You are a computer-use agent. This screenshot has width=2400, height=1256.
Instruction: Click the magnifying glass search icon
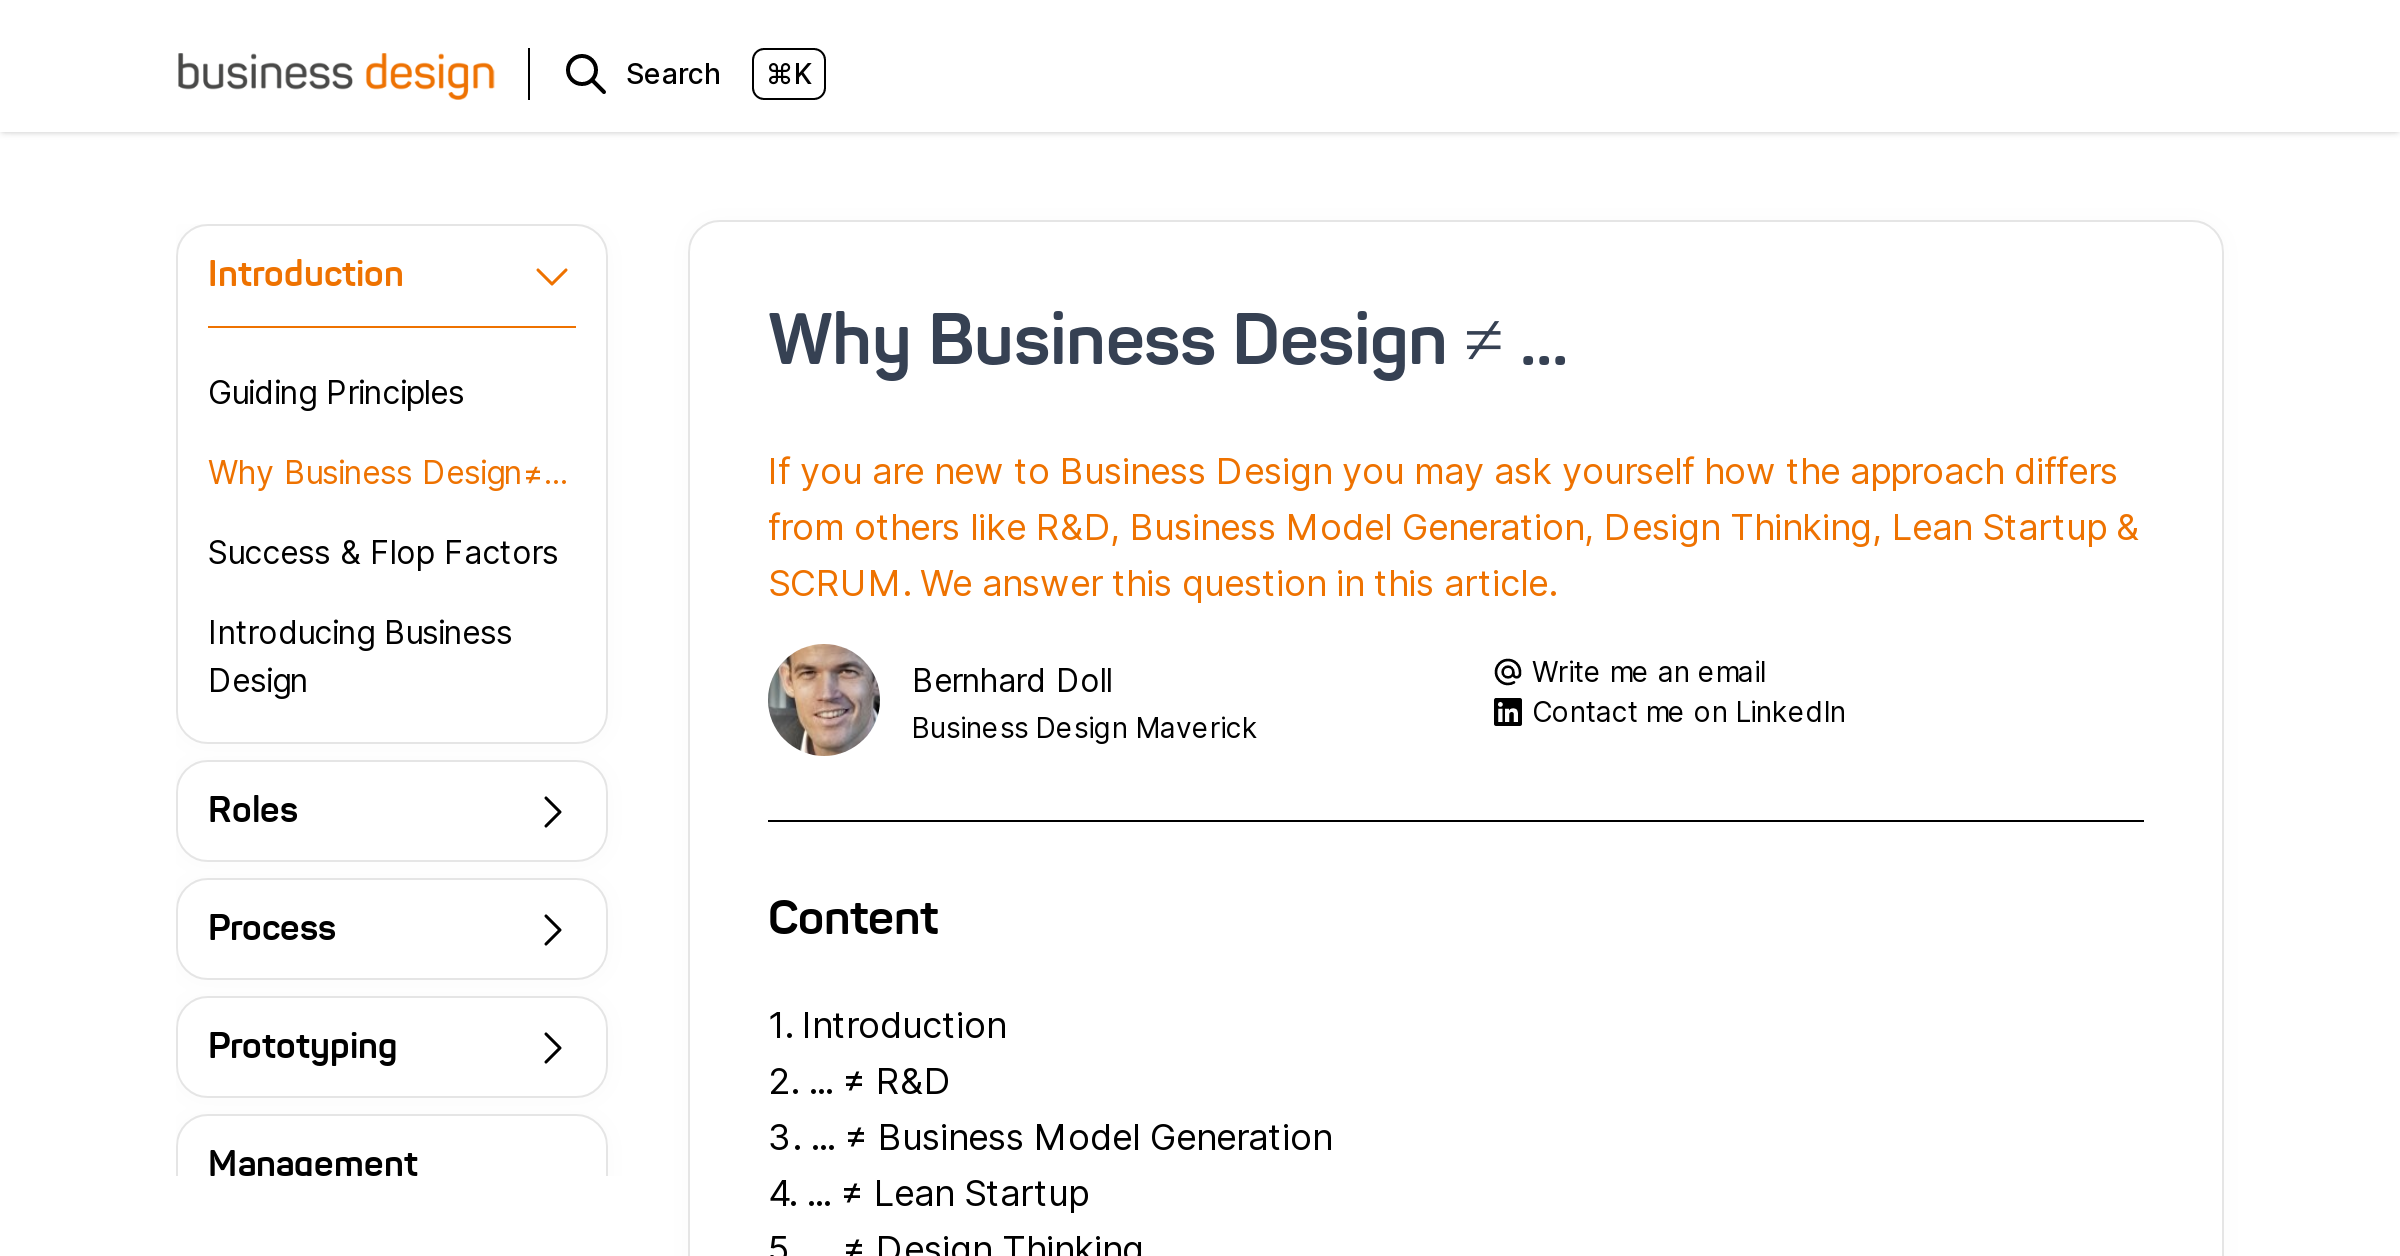tap(585, 74)
